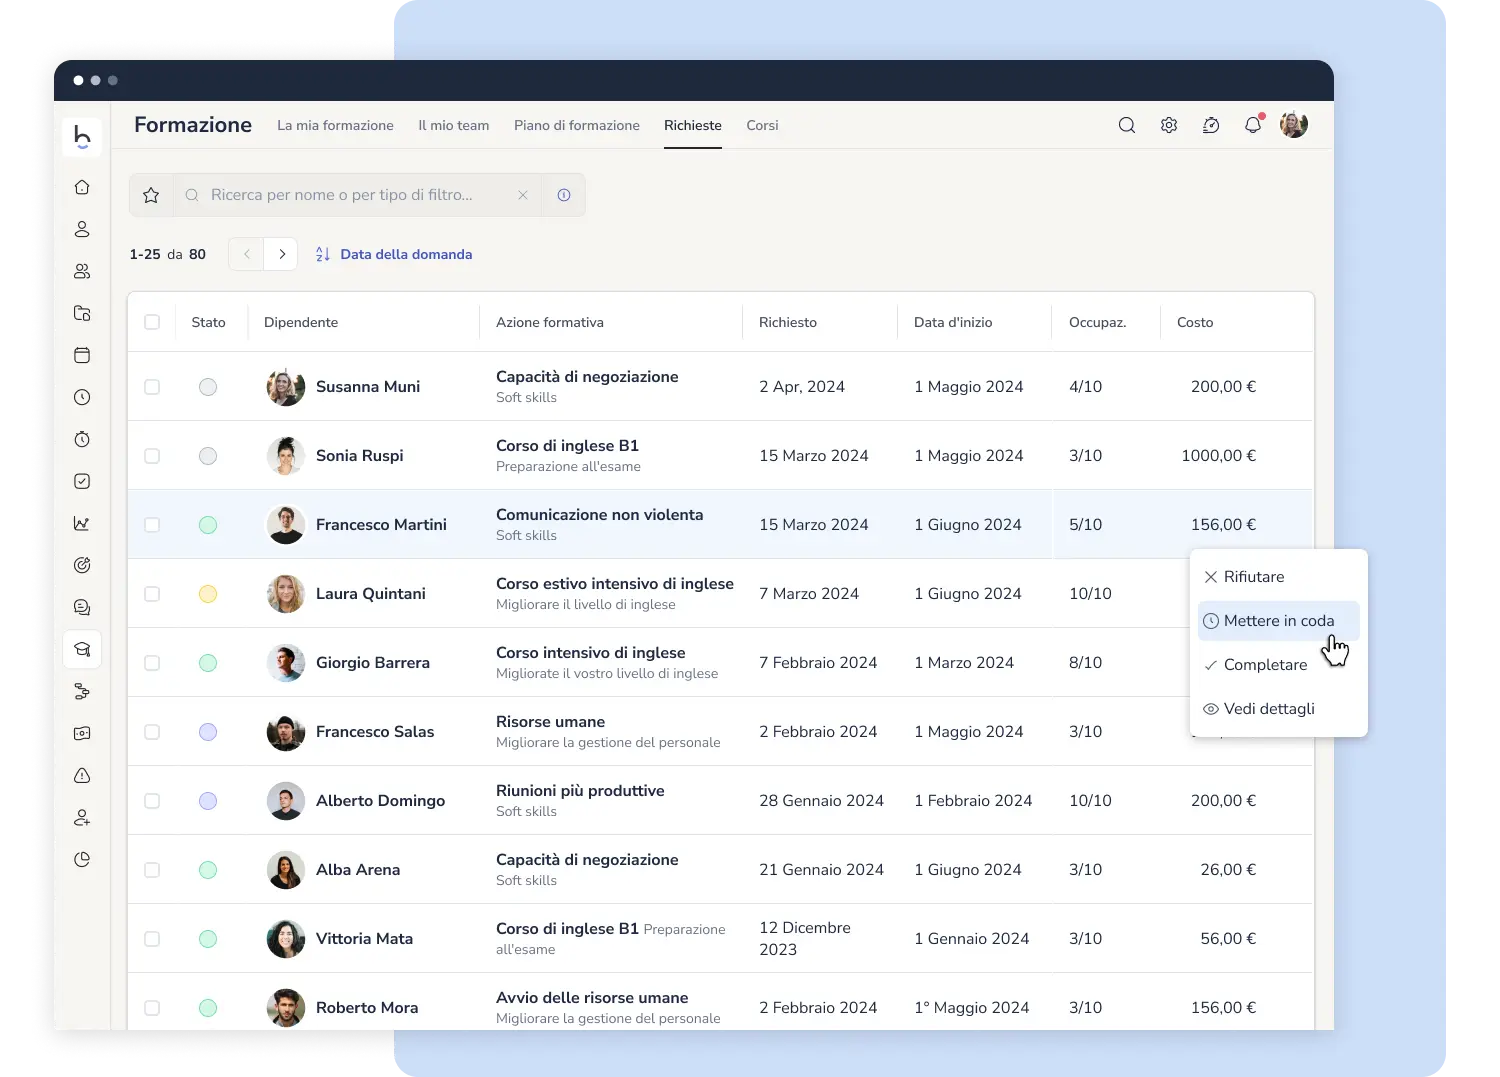Switch to the Corsi tab
The width and height of the screenshot is (1500, 1077).
[x=762, y=125]
